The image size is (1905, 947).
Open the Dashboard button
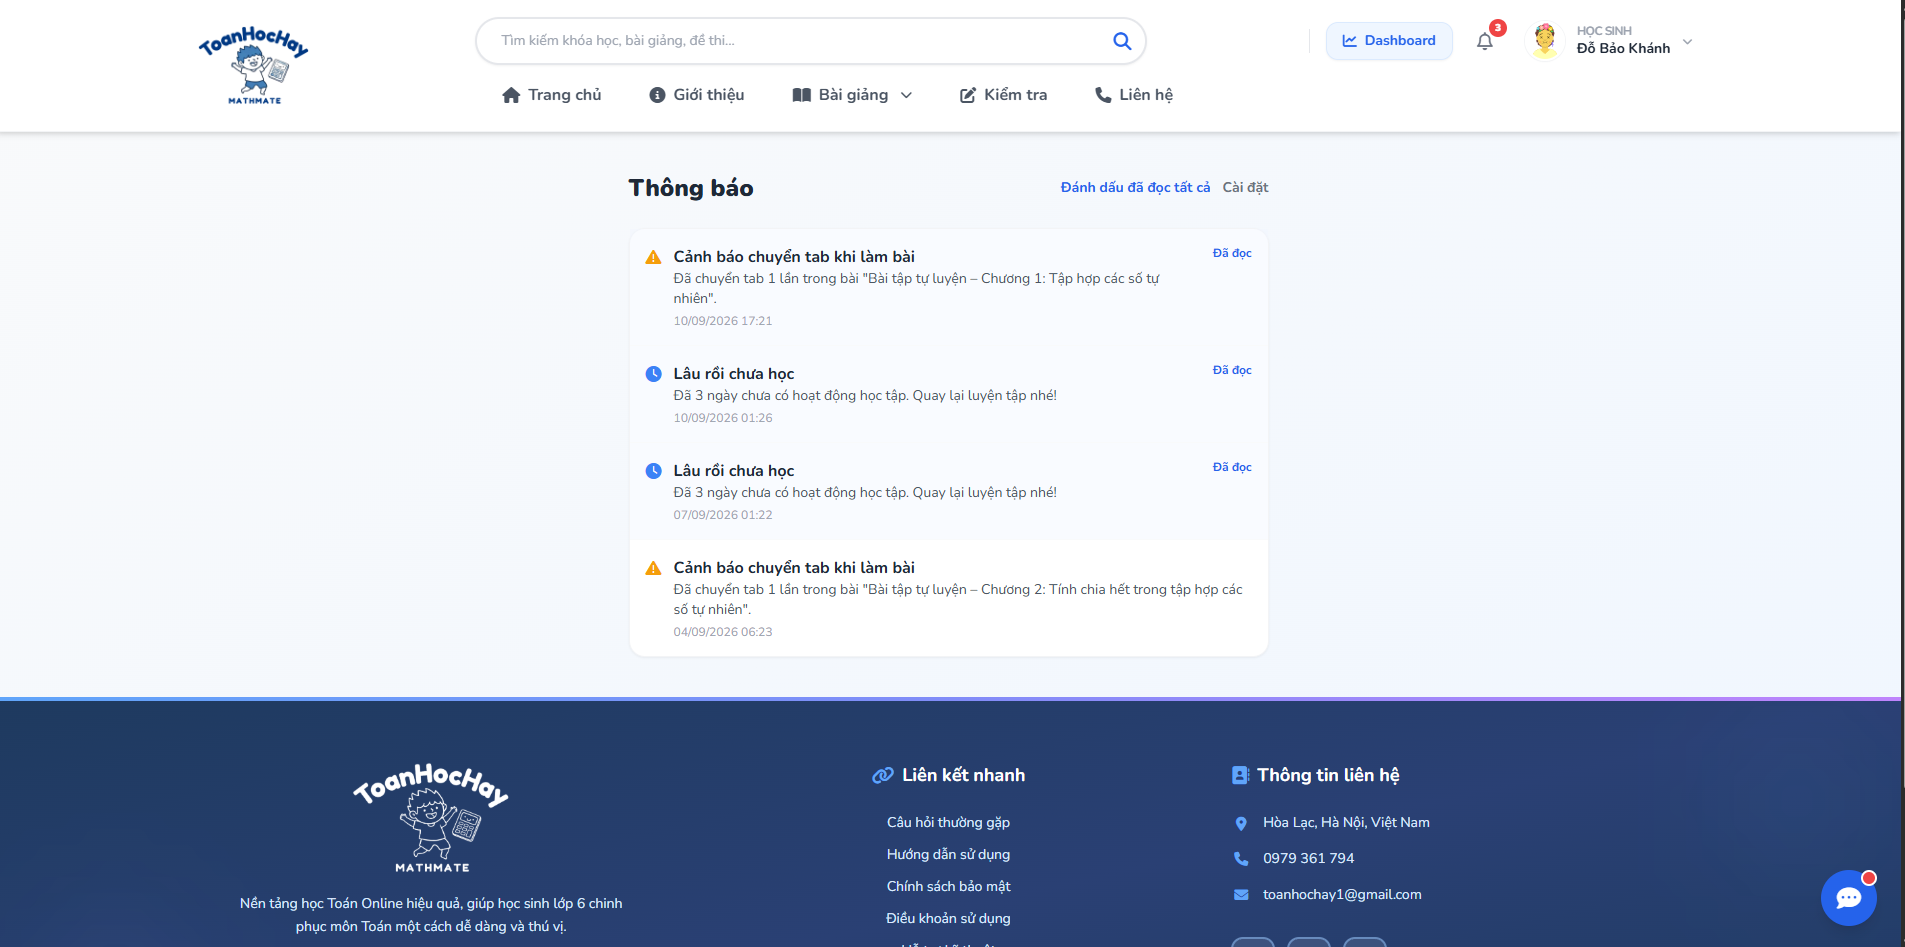tap(1389, 41)
